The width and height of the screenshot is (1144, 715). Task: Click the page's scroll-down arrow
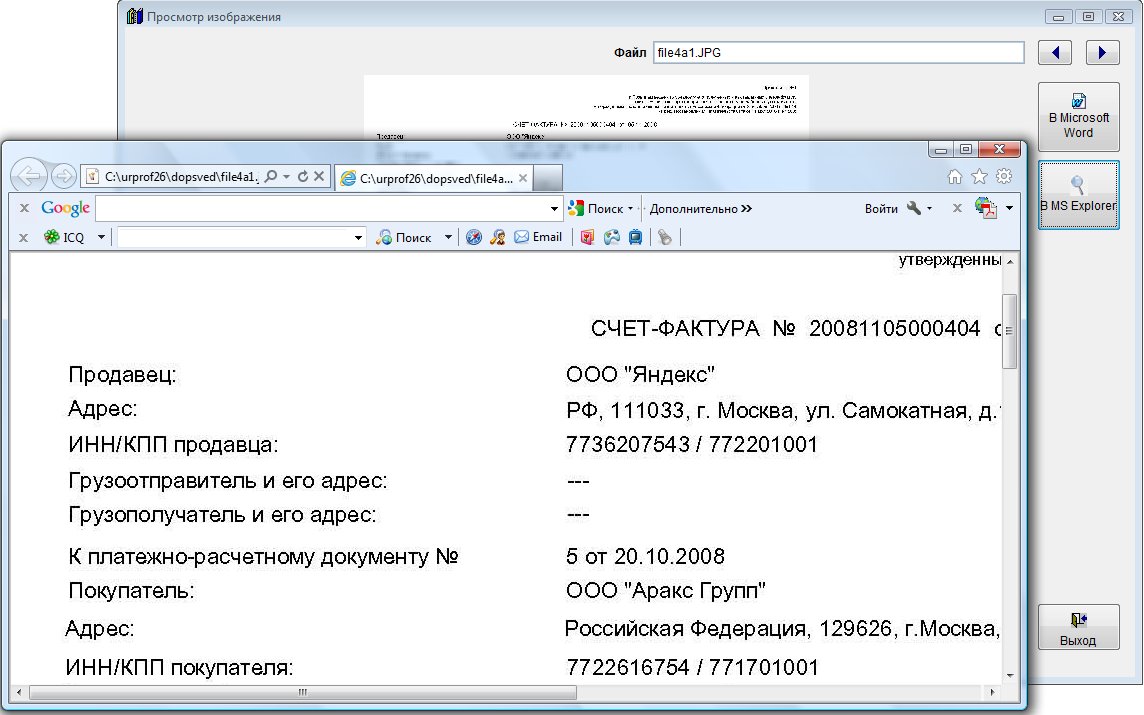coord(1010,675)
